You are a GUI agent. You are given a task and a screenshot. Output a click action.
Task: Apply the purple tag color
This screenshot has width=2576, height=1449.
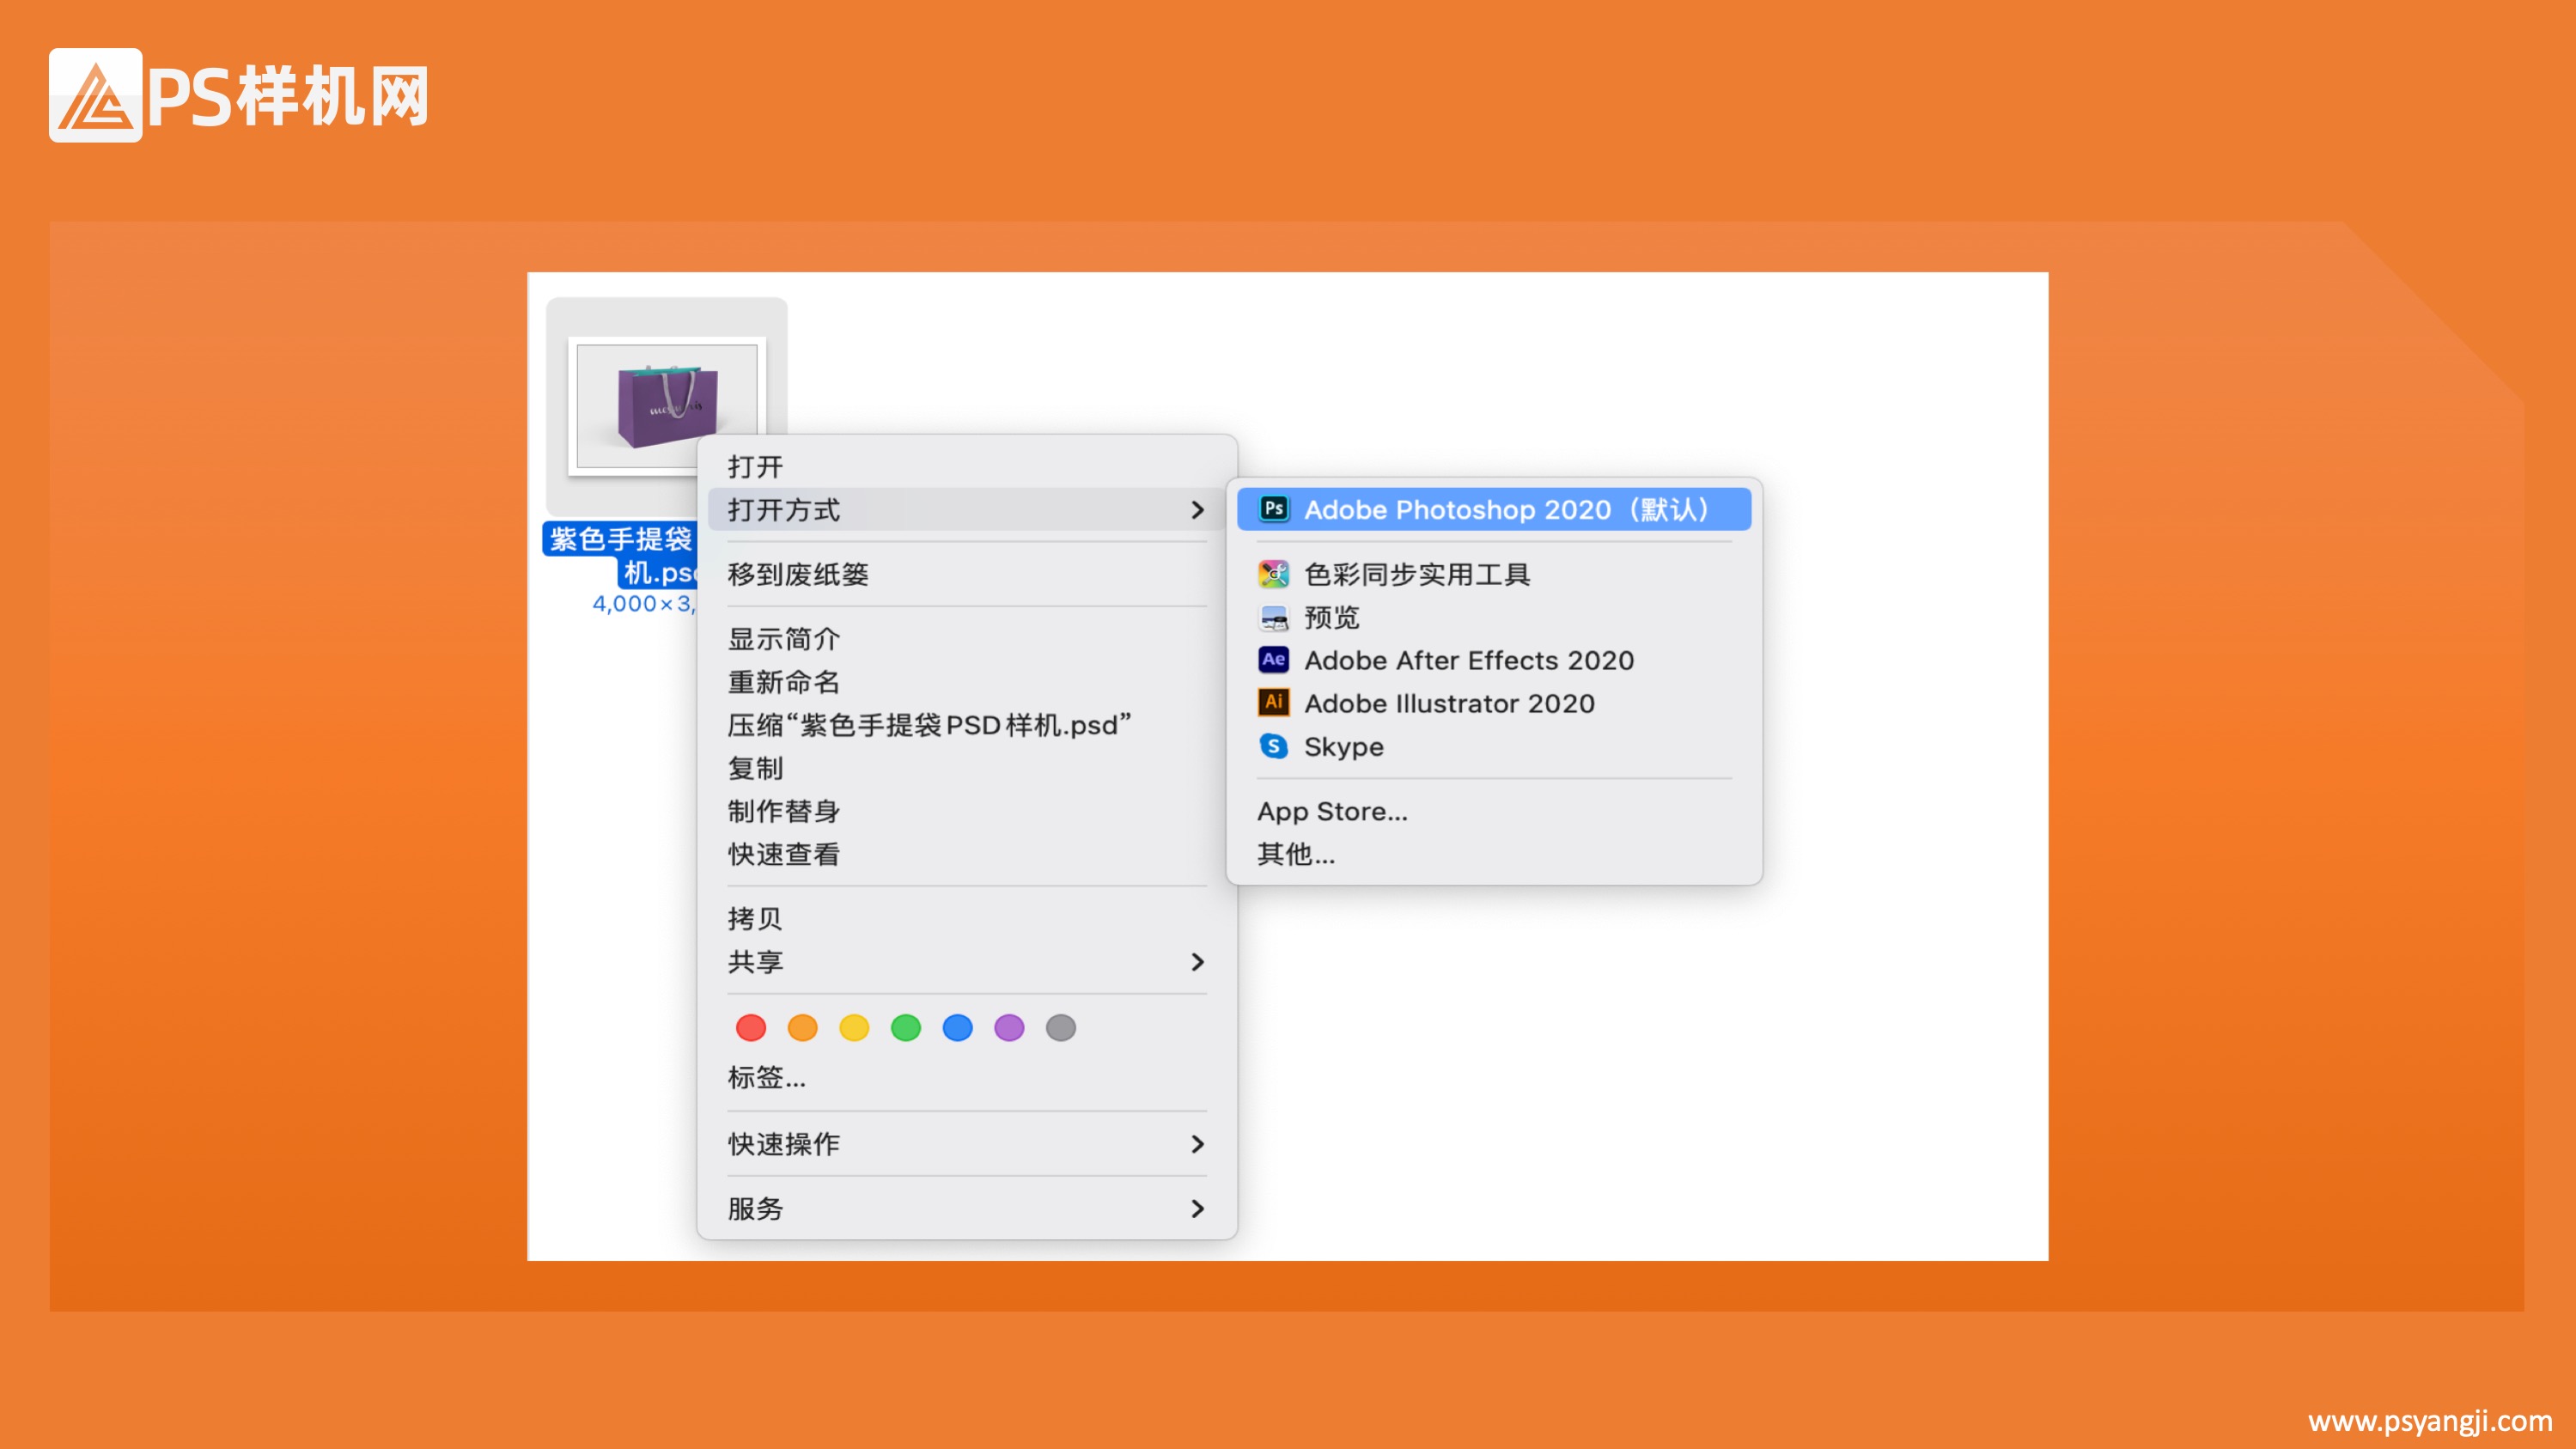point(1009,1027)
